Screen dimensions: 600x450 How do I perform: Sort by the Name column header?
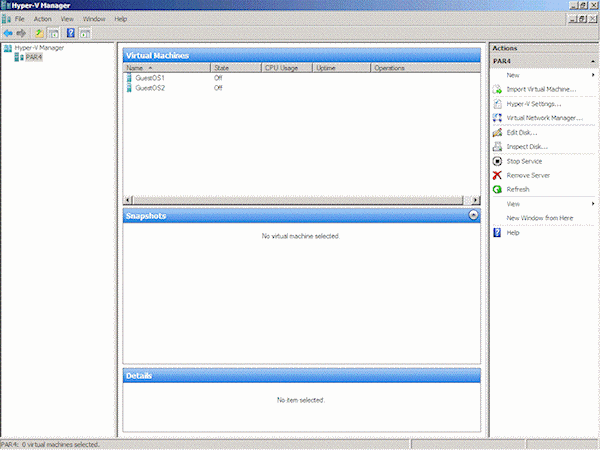coord(167,68)
